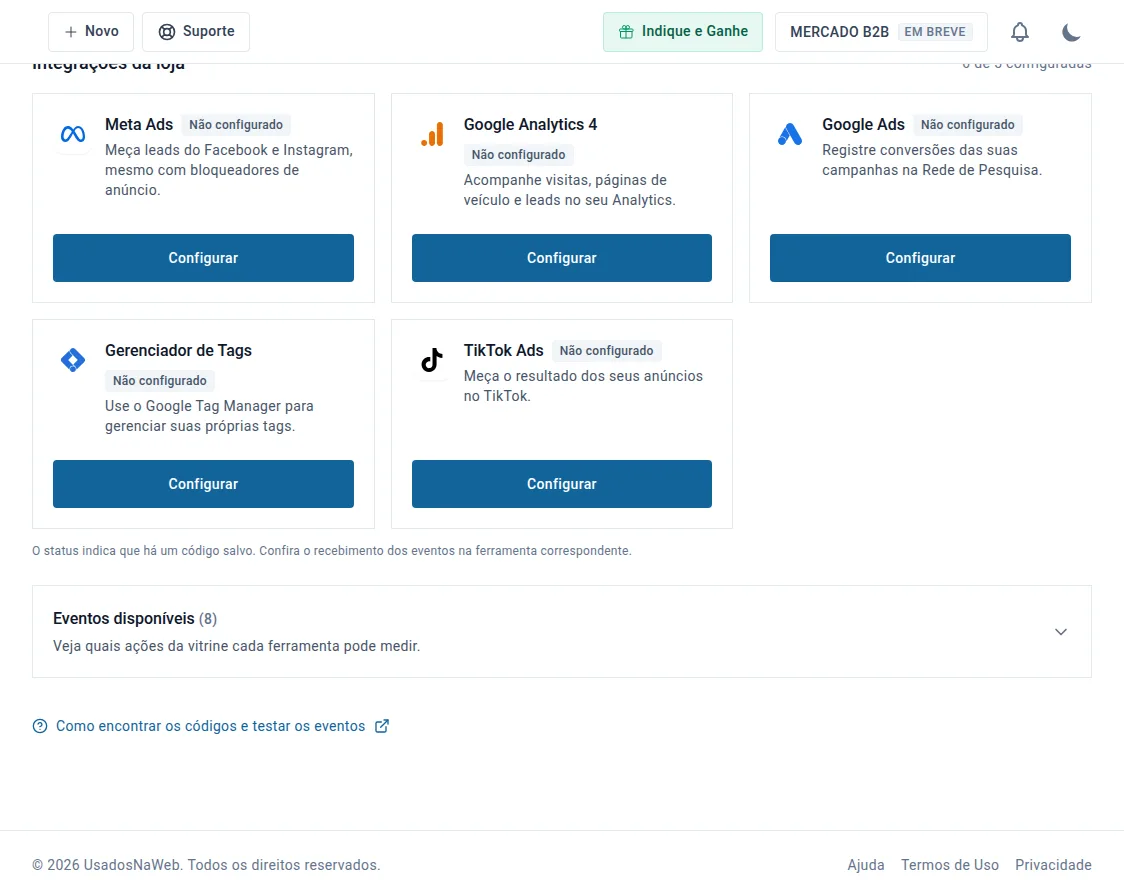Screen dimensions: 1124x880
Task: Click help circle icon before Como encontrar
Action: click(x=40, y=726)
